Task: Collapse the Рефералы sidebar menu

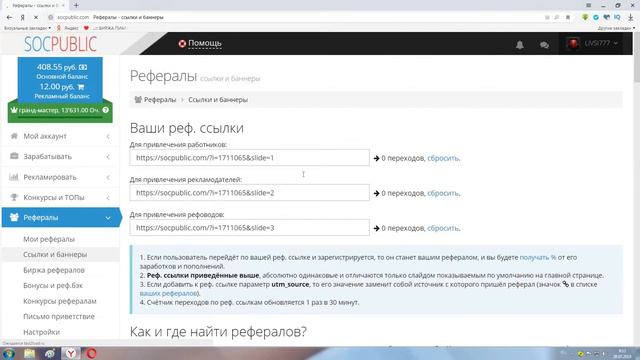Action: (x=61, y=218)
